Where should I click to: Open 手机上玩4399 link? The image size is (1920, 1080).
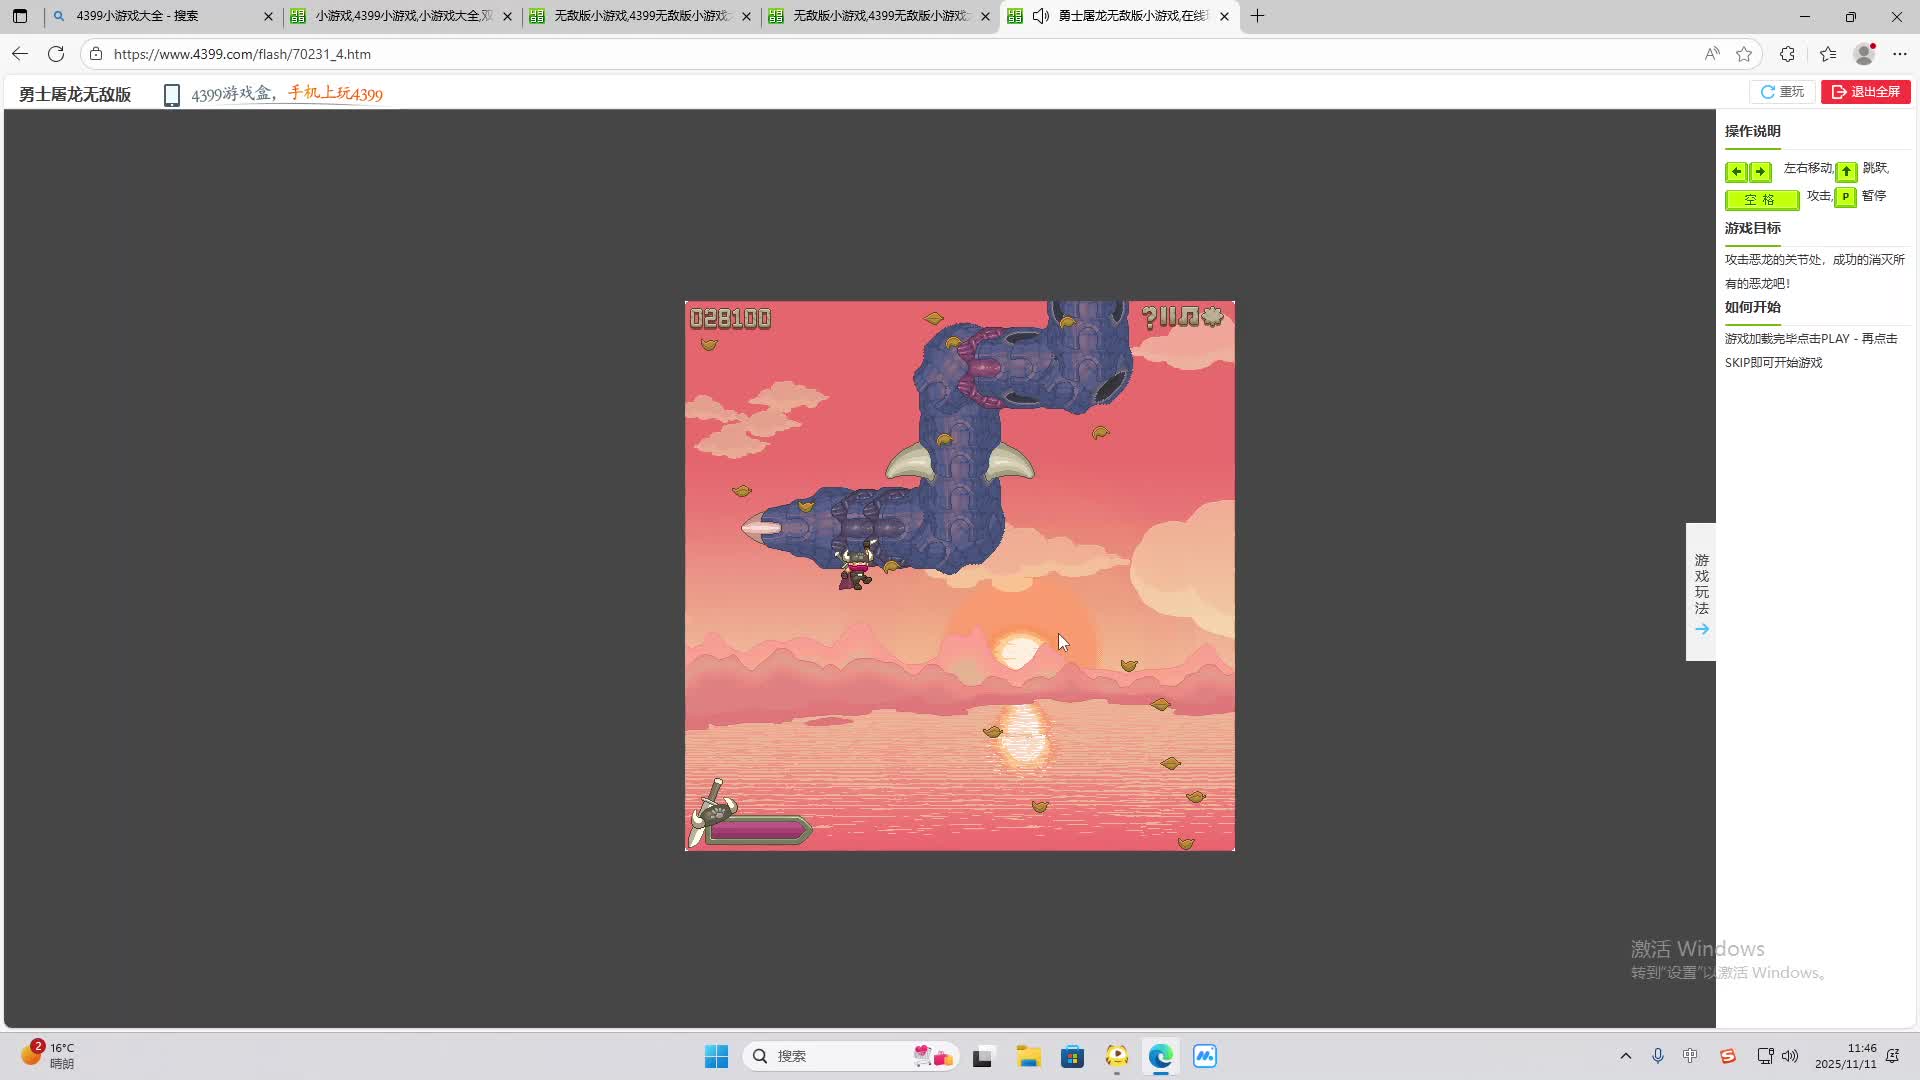coord(335,94)
